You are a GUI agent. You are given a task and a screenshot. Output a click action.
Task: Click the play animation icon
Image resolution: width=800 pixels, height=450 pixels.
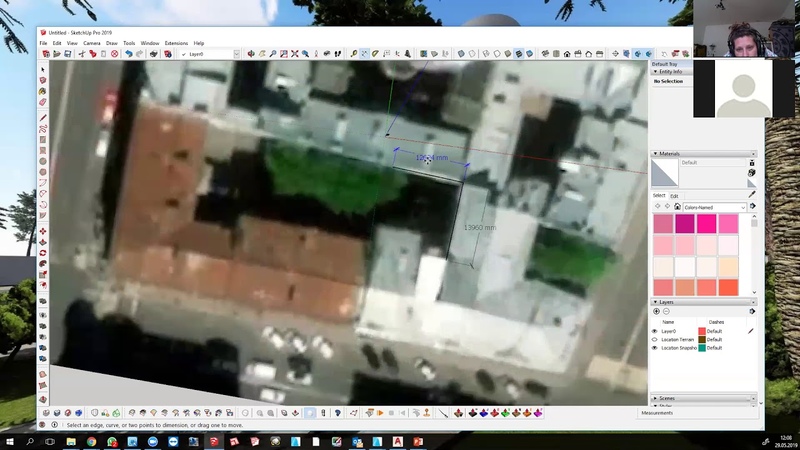coord(380,413)
